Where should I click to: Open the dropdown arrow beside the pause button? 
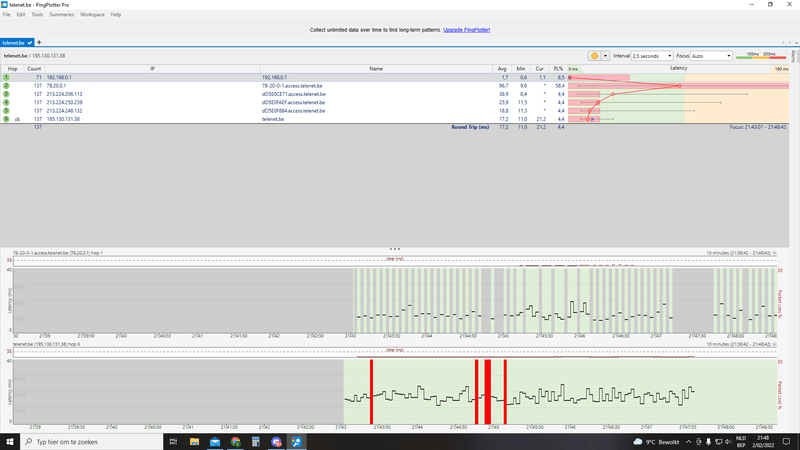605,56
